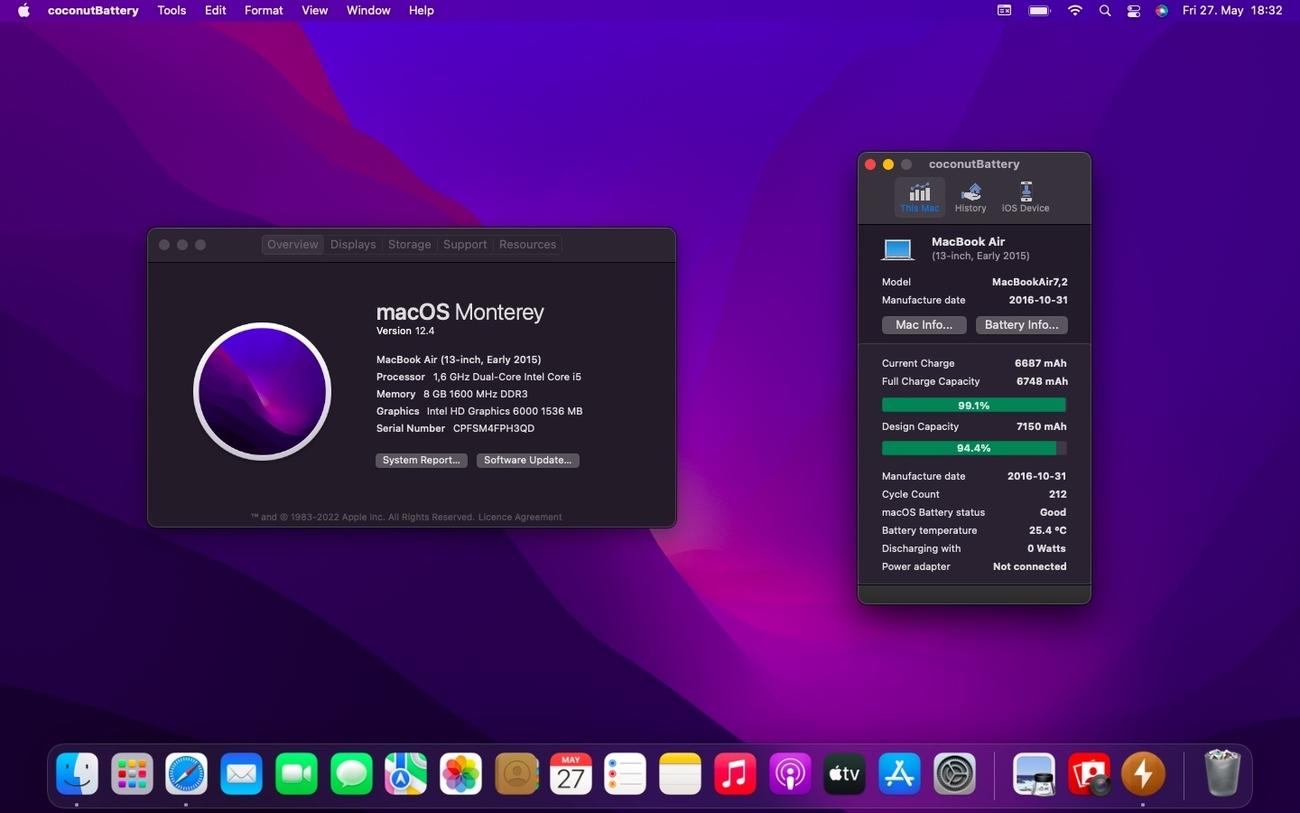
Task: Switch to the Resources tab
Action: (527, 244)
